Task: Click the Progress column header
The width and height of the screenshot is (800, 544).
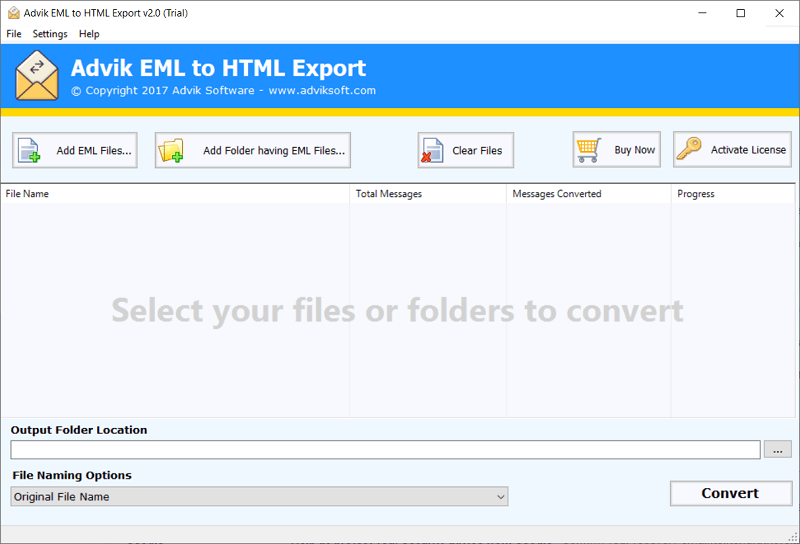Action: [x=733, y=194]
